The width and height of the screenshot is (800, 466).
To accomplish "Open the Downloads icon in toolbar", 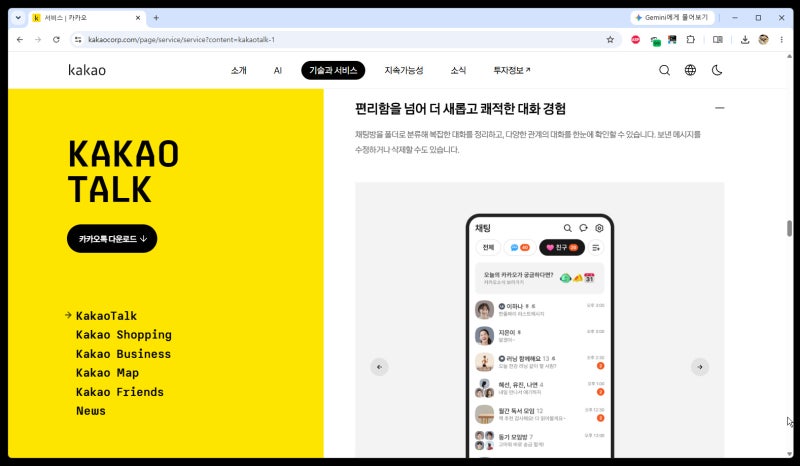I will click(745, 39).
